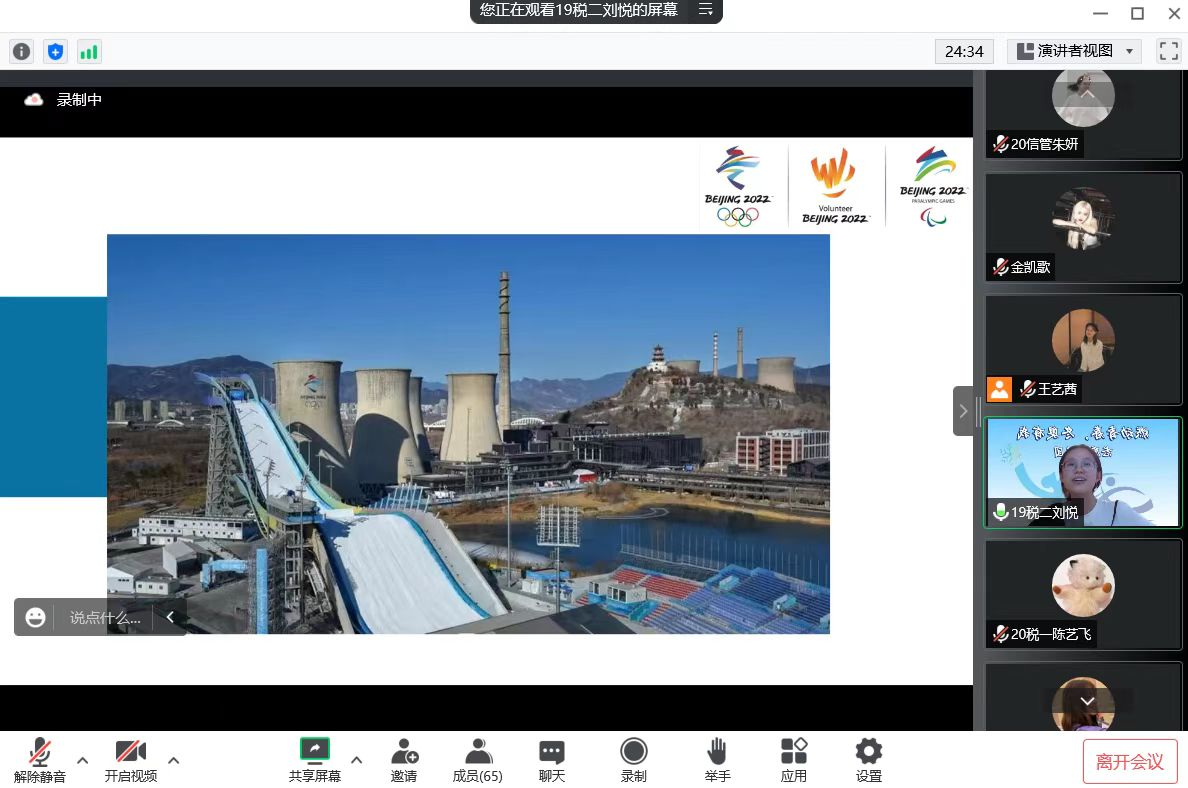
Task: Open the 应用 apps panel
Action: 794,760
